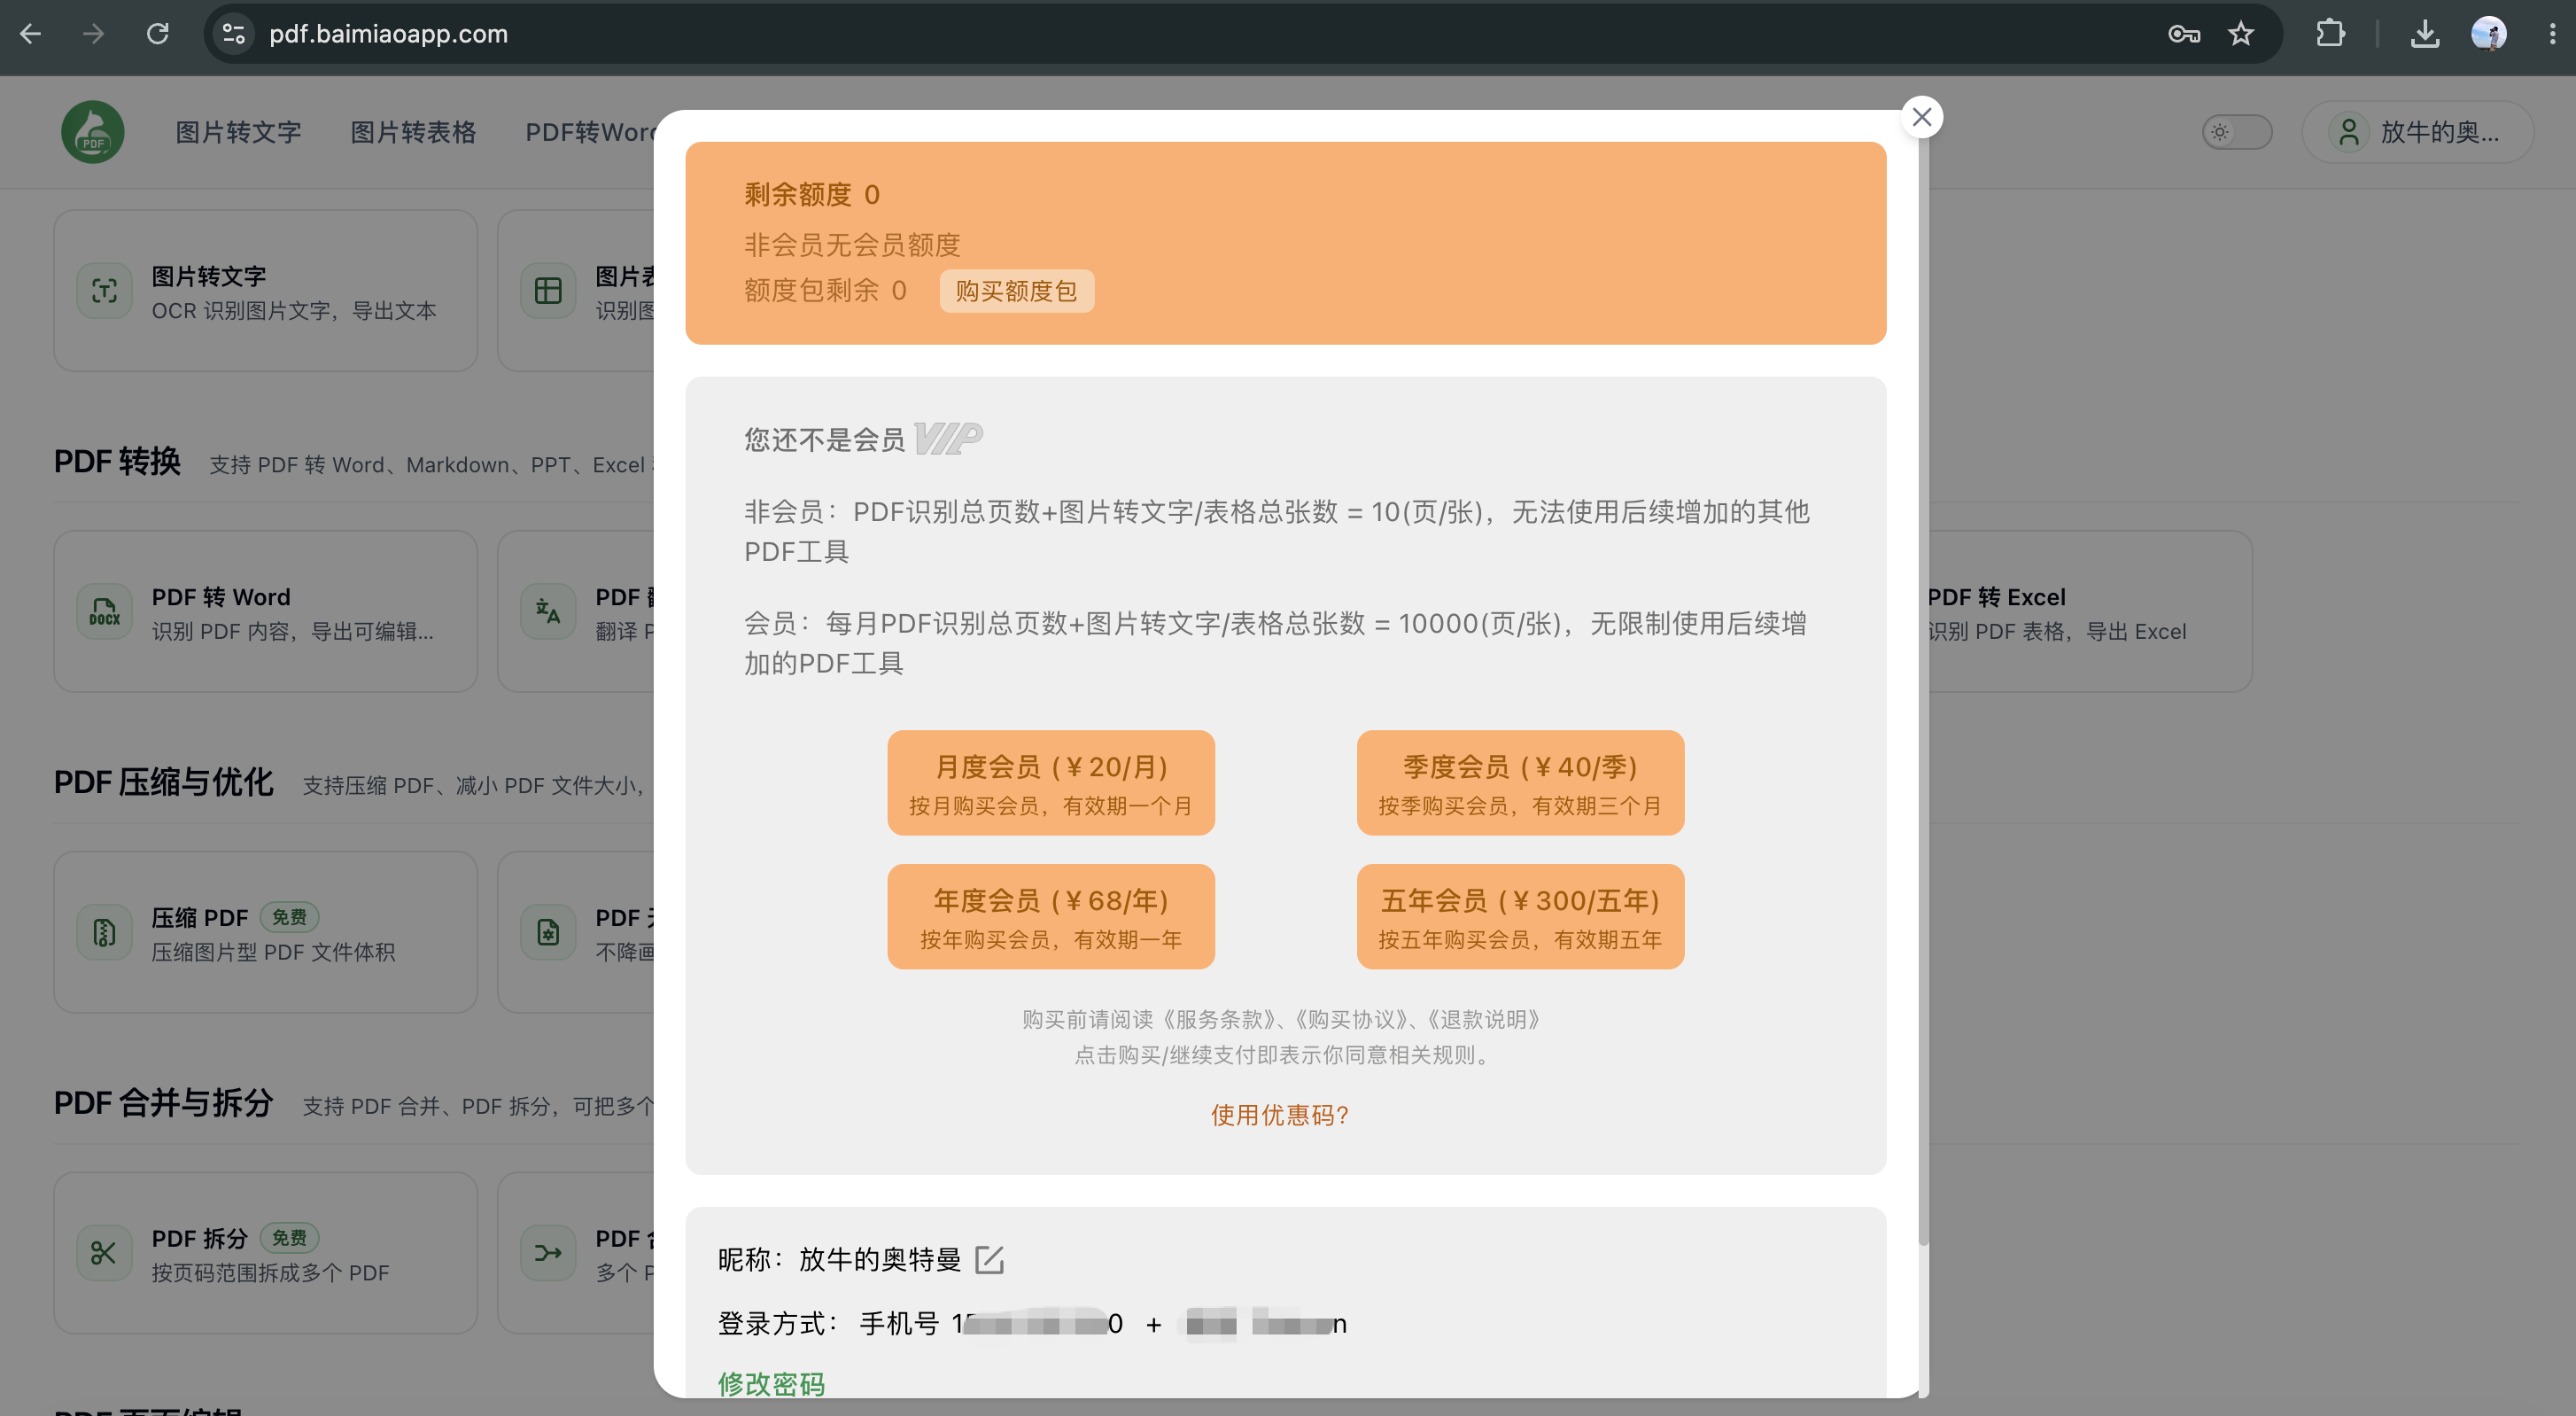
Task: Open the user account button 放牛的奥...
Action: (2417, 132)
